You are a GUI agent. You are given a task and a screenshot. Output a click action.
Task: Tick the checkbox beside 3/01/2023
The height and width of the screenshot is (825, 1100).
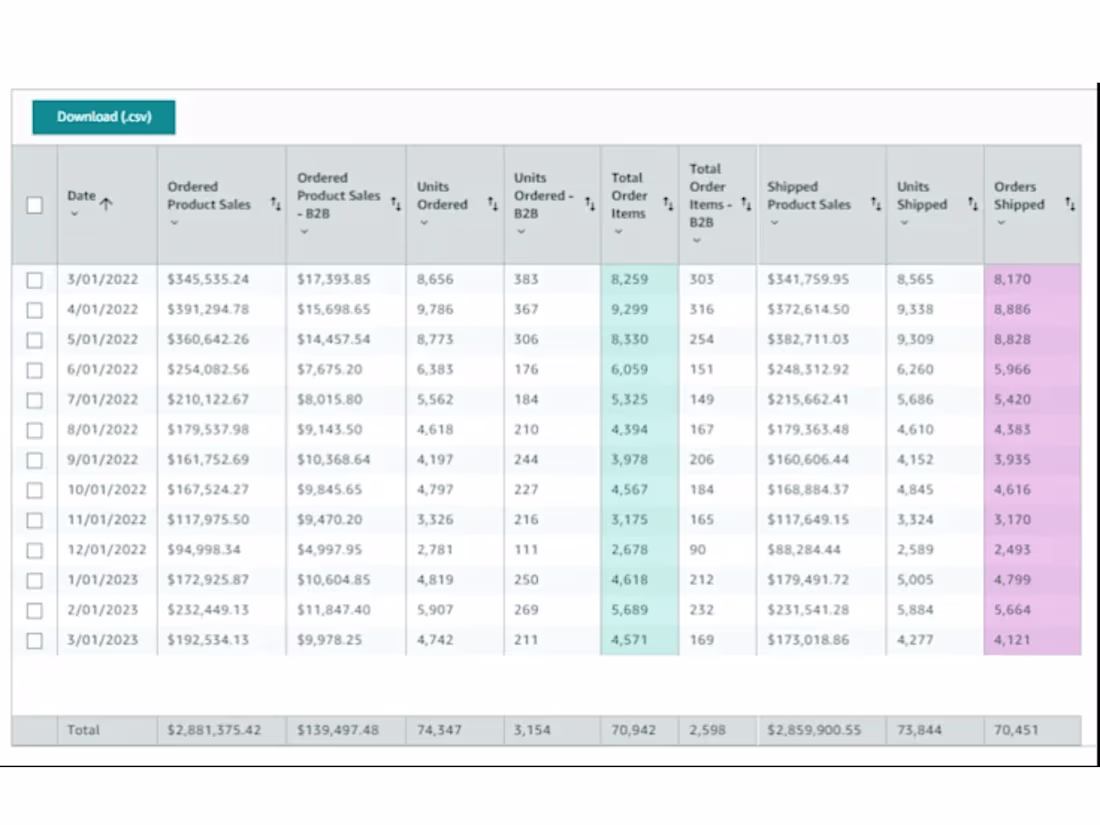(x=34, y=640)
